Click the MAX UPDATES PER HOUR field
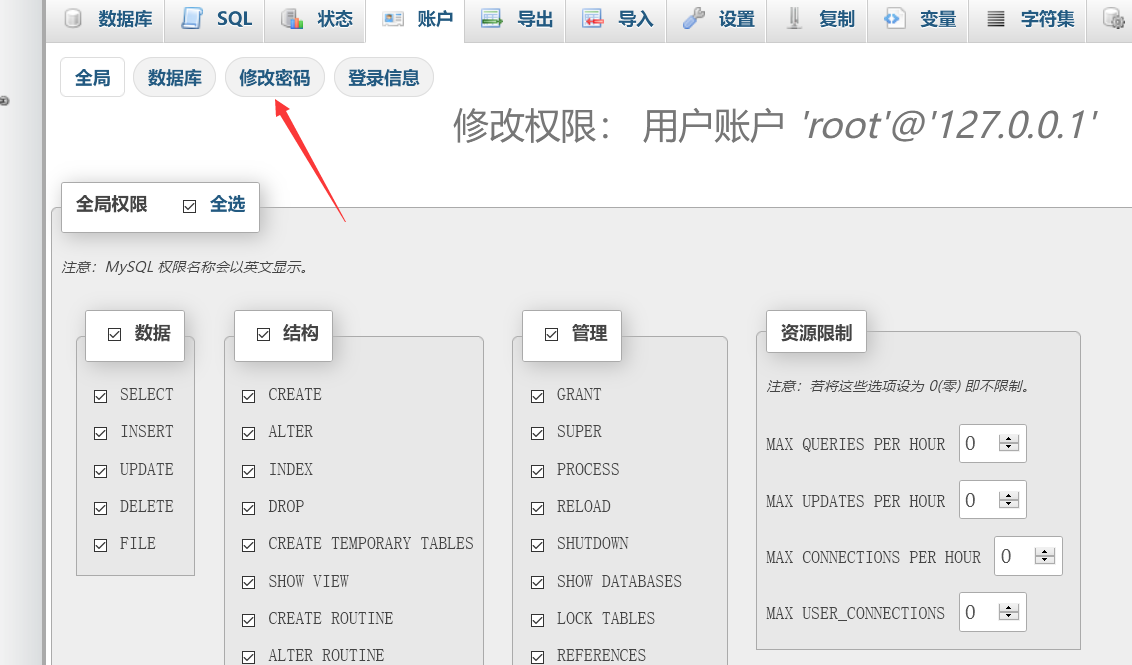 point(993,500)
